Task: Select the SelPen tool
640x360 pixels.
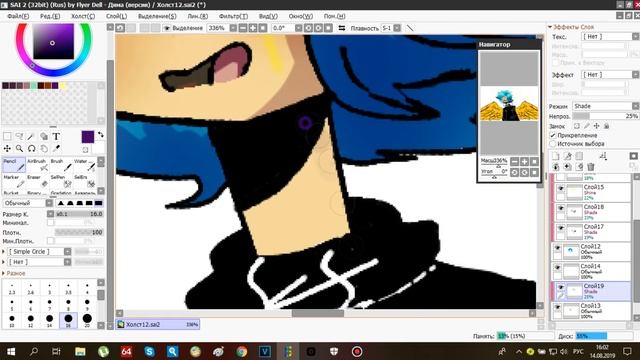Action: click(x=61, y=181)
